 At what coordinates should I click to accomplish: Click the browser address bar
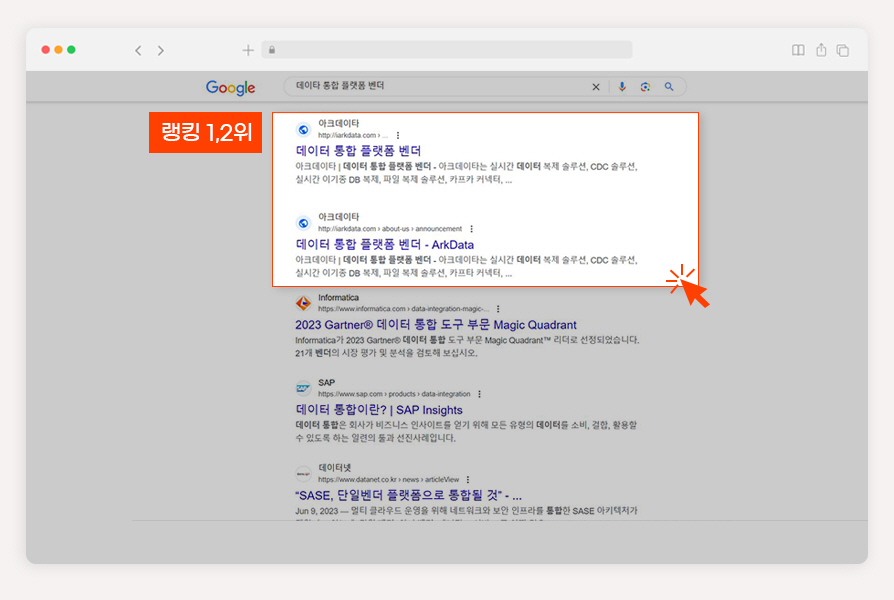coord(447,50)
